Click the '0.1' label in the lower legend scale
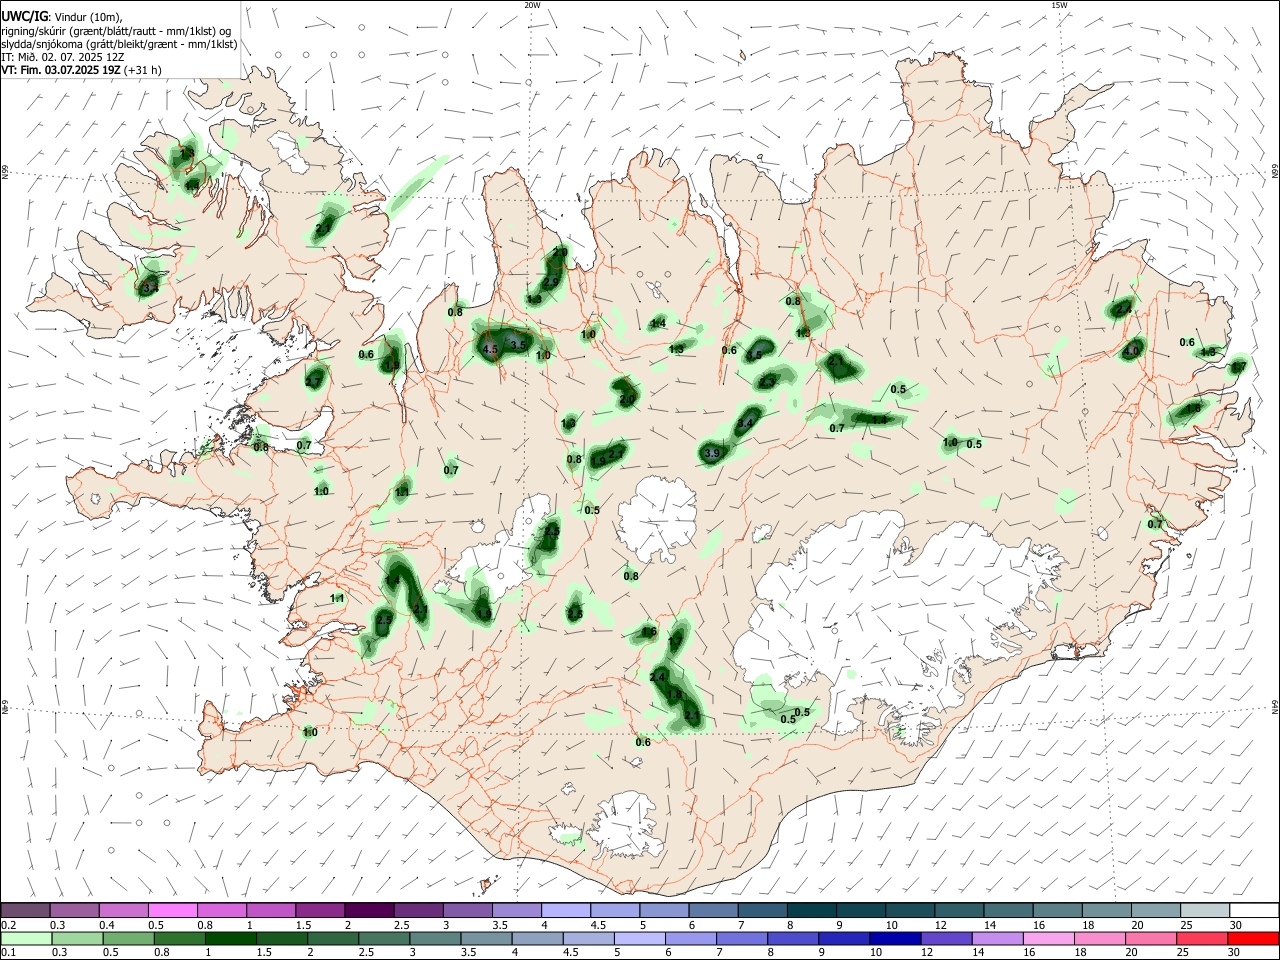The width and height of the screenshot is (1280, 960). 7,953
